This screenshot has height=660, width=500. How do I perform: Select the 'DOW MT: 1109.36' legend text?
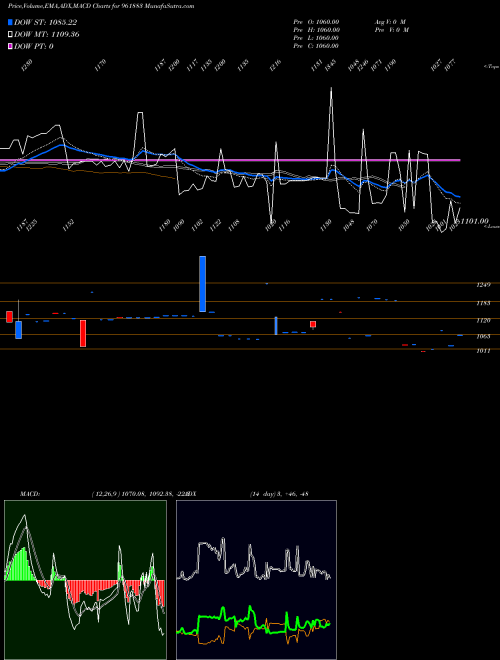click(47, 35)
